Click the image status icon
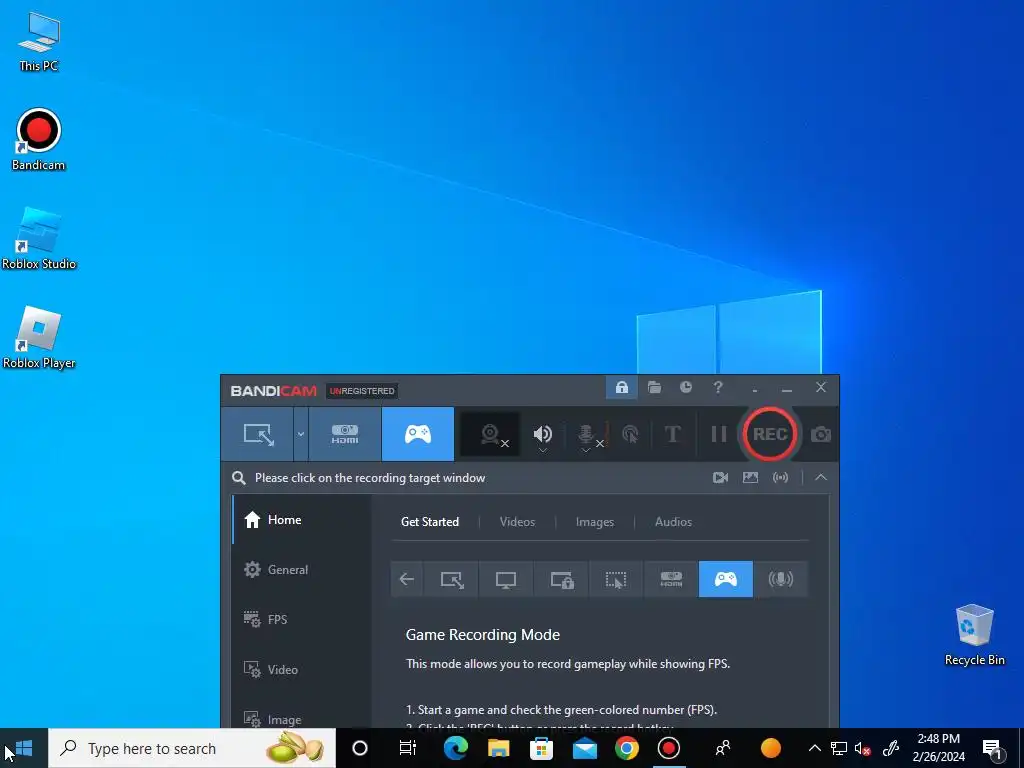Screen dimensions: 1024x768 (x=750, y=478)
